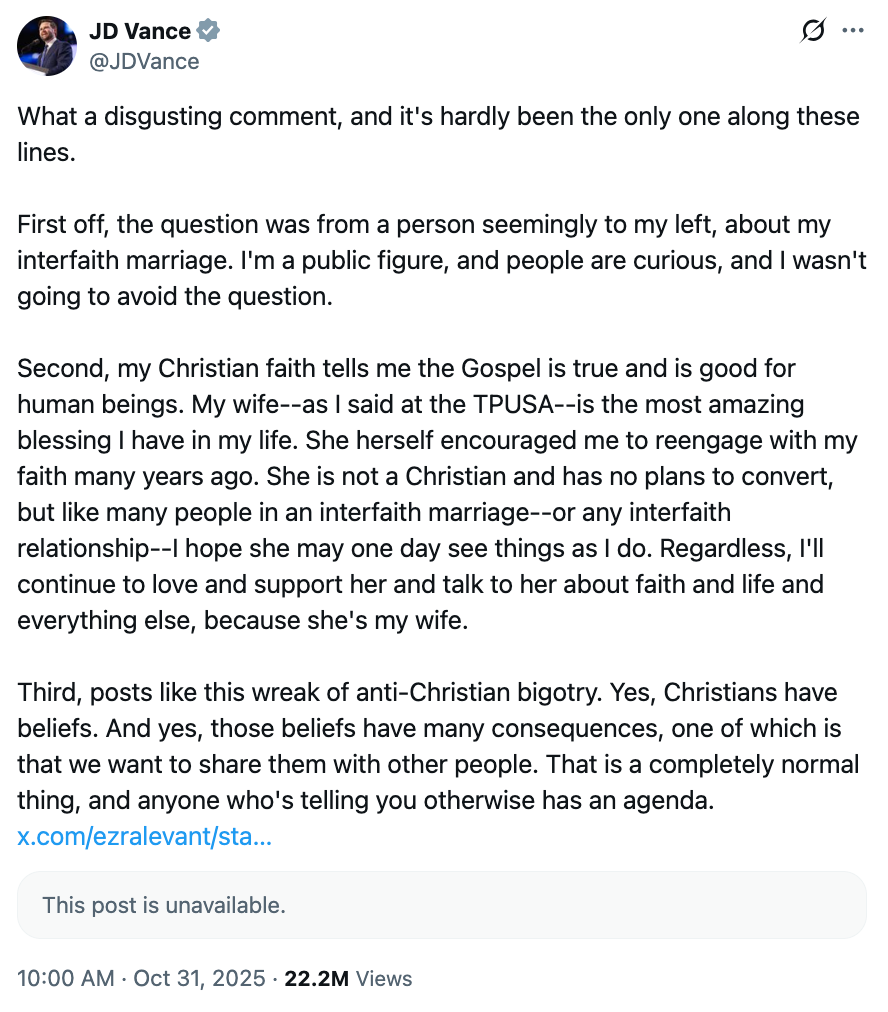Screen dimensions: 888x1012
Task: Follow the x.com/ezralevant/sta... link
Action: coord(145,836)
